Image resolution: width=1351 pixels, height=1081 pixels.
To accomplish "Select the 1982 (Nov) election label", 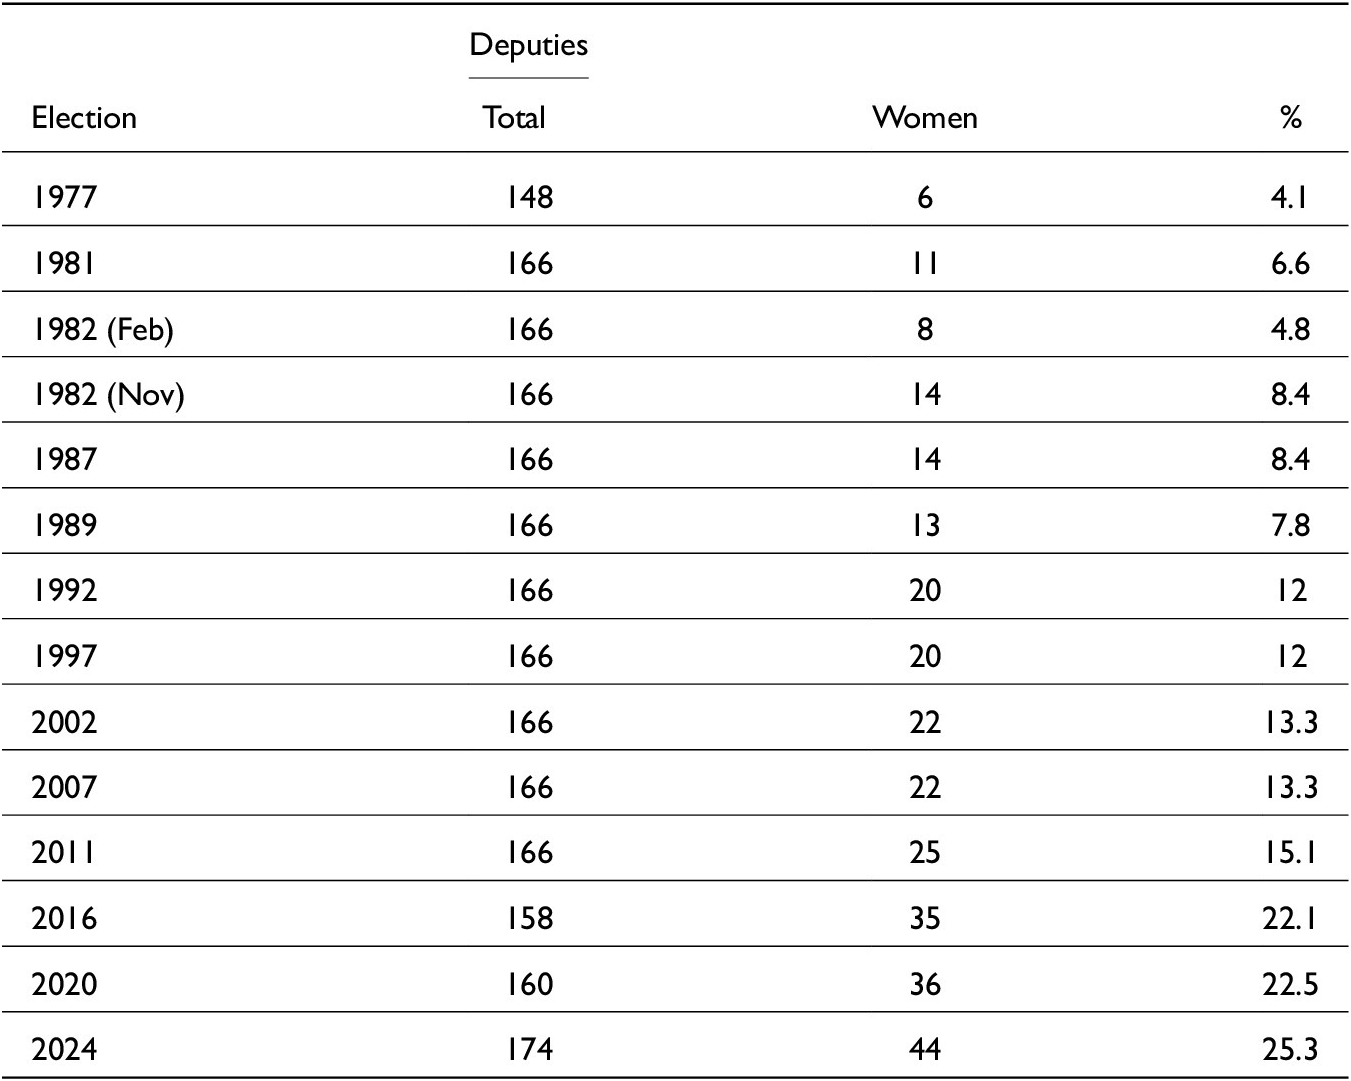I will pos(108,395).
